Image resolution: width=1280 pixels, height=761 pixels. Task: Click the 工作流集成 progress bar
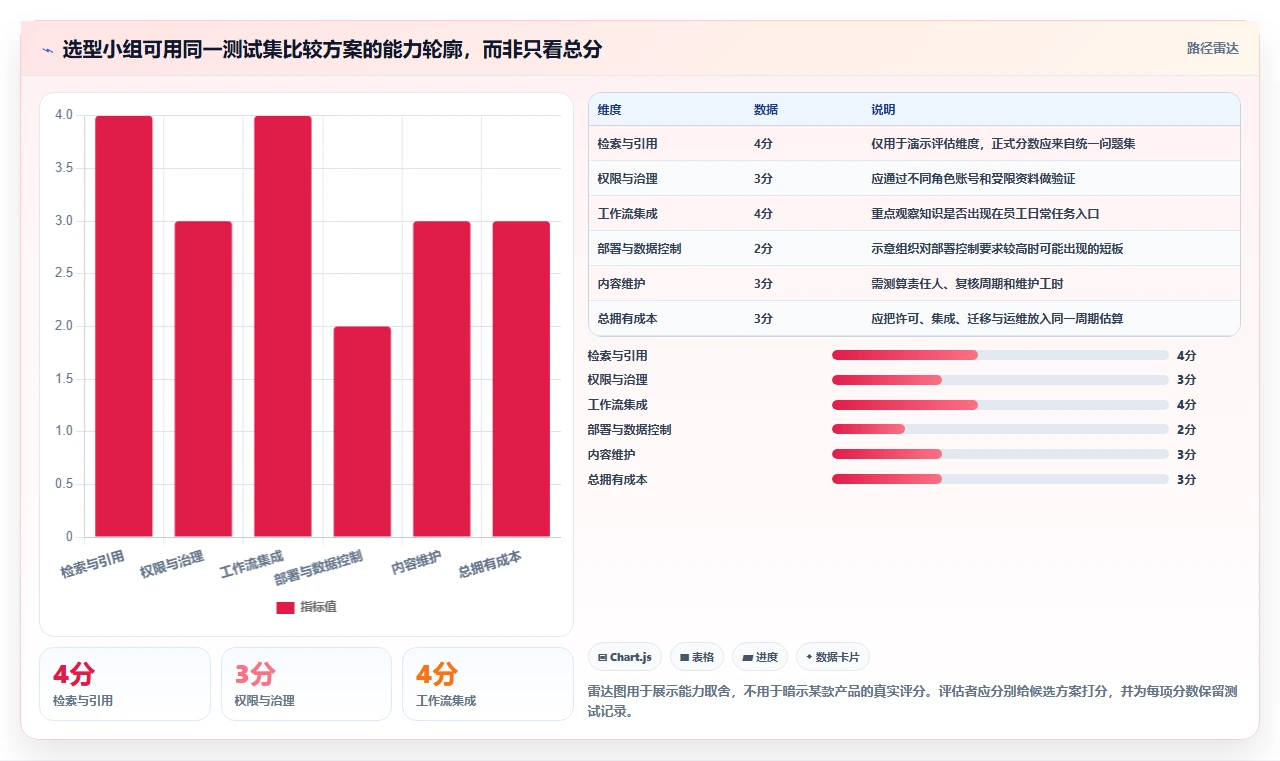click(1000, 405)
